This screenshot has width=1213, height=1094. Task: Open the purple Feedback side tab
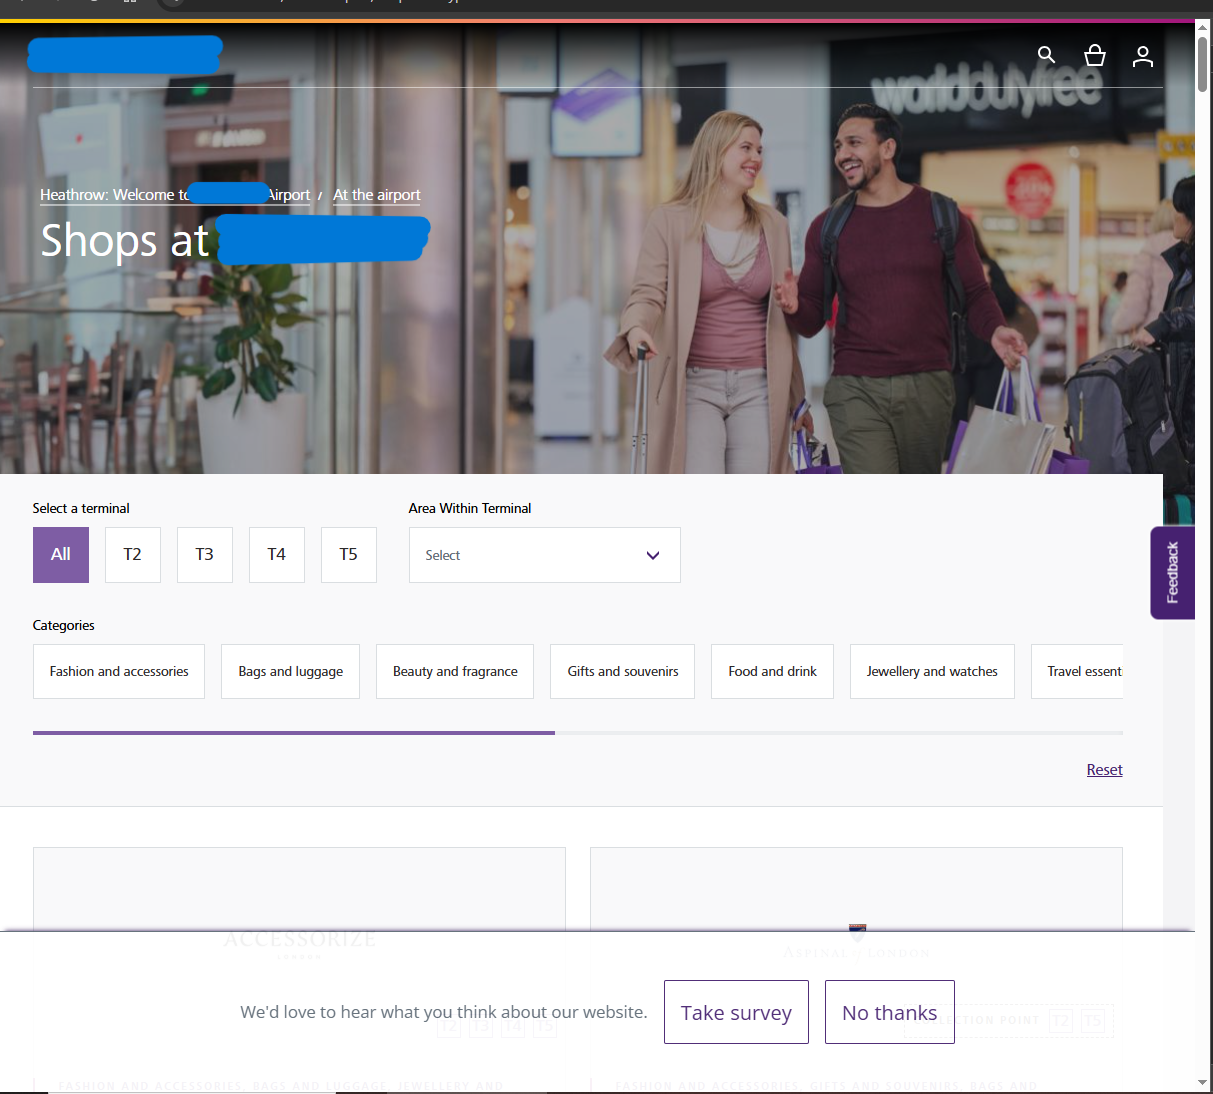point(1172,573)
